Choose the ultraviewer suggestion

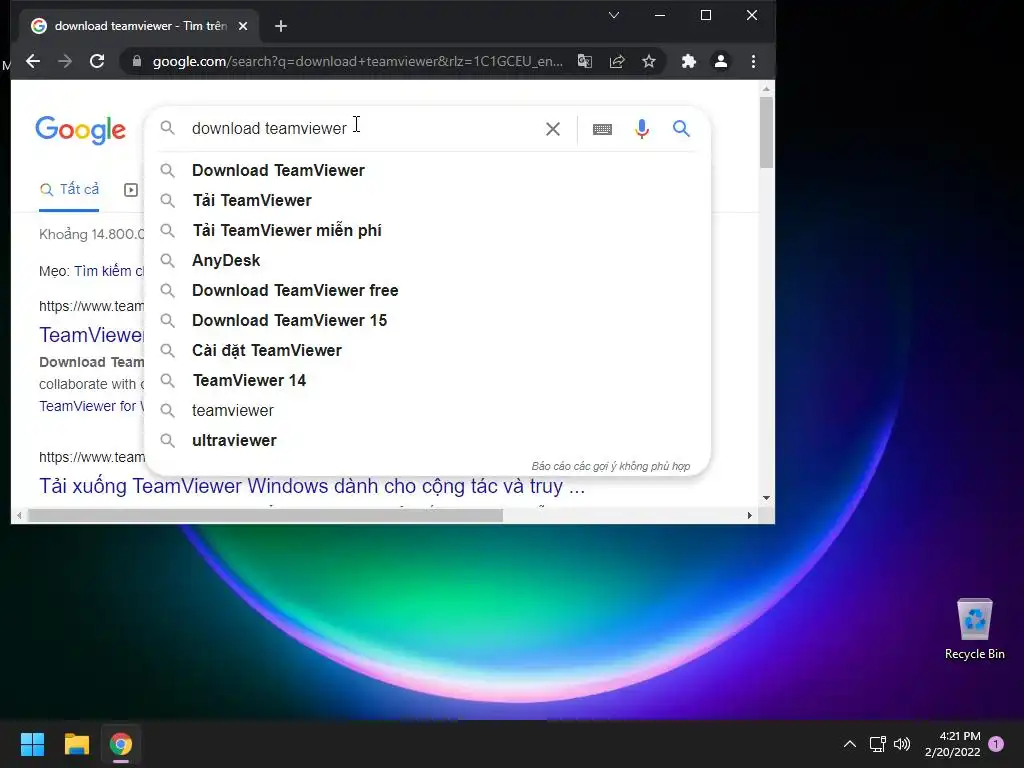click(x=428, y=441)
